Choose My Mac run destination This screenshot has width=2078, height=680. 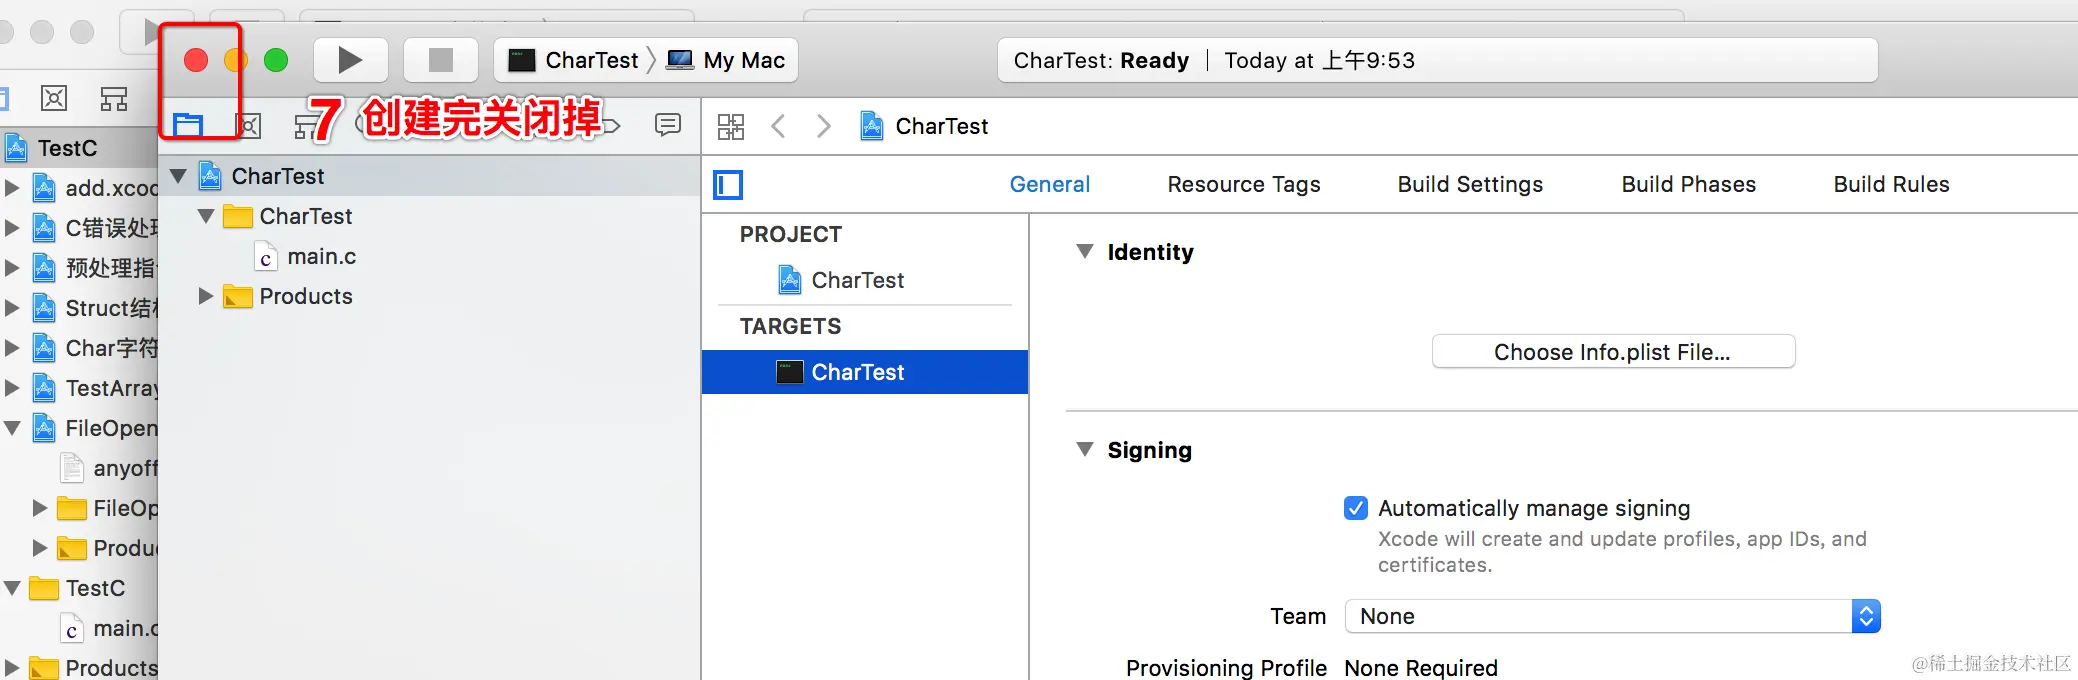(x=726, y=60)
